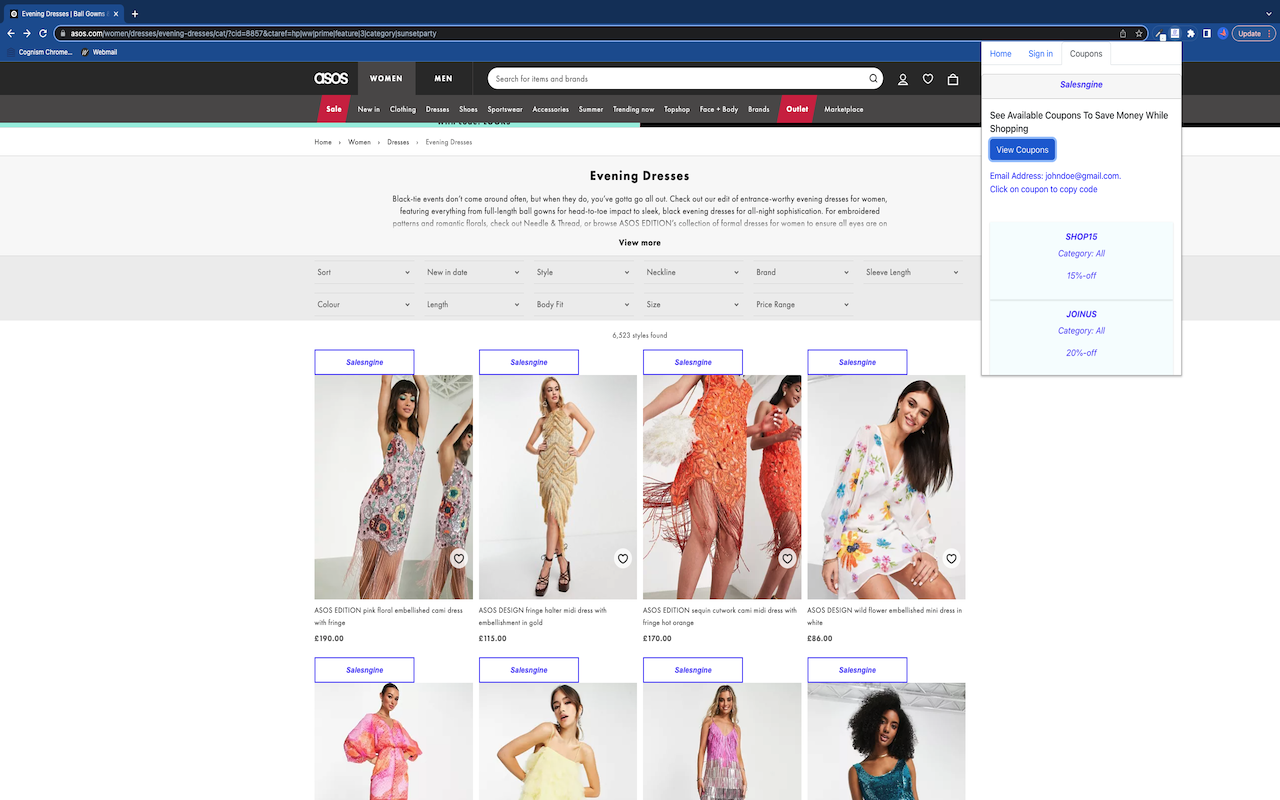Focus the Search for items and brands field

point(680,78)
